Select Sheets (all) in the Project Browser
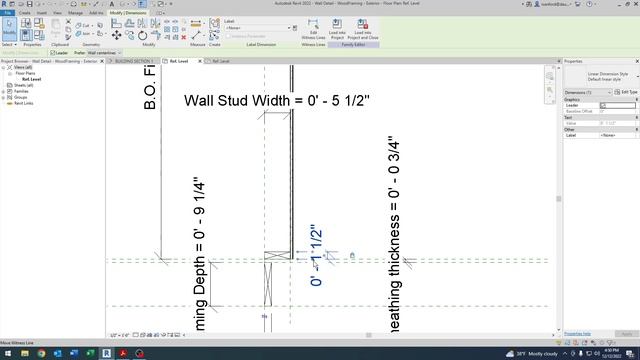640x360 pixels. click(x=23, y=85)
